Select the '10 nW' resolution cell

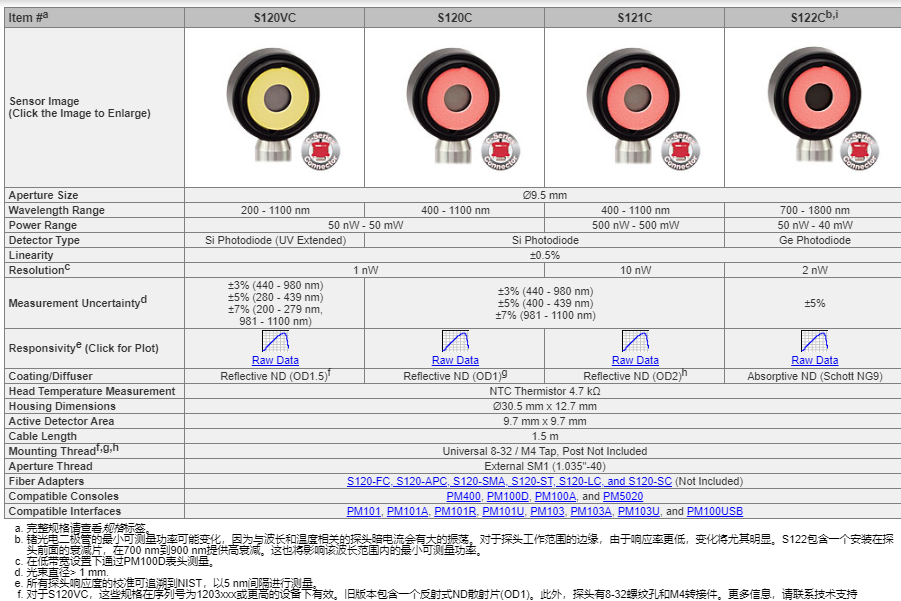(x=635, y=270)
